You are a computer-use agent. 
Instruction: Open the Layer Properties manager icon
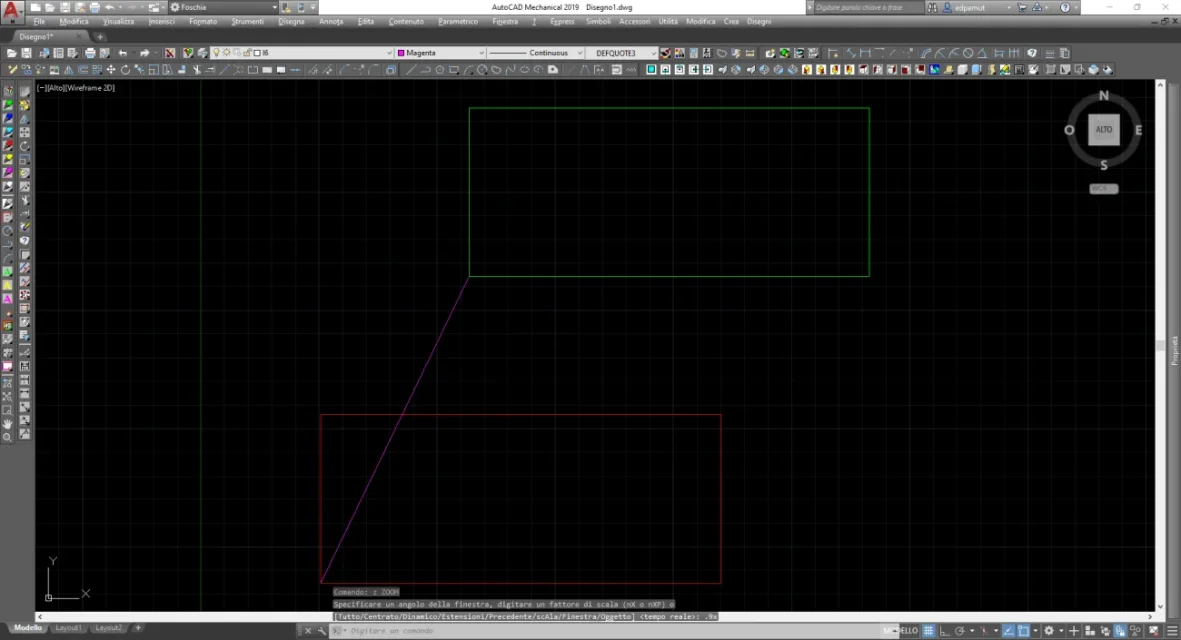coord(189,53)
